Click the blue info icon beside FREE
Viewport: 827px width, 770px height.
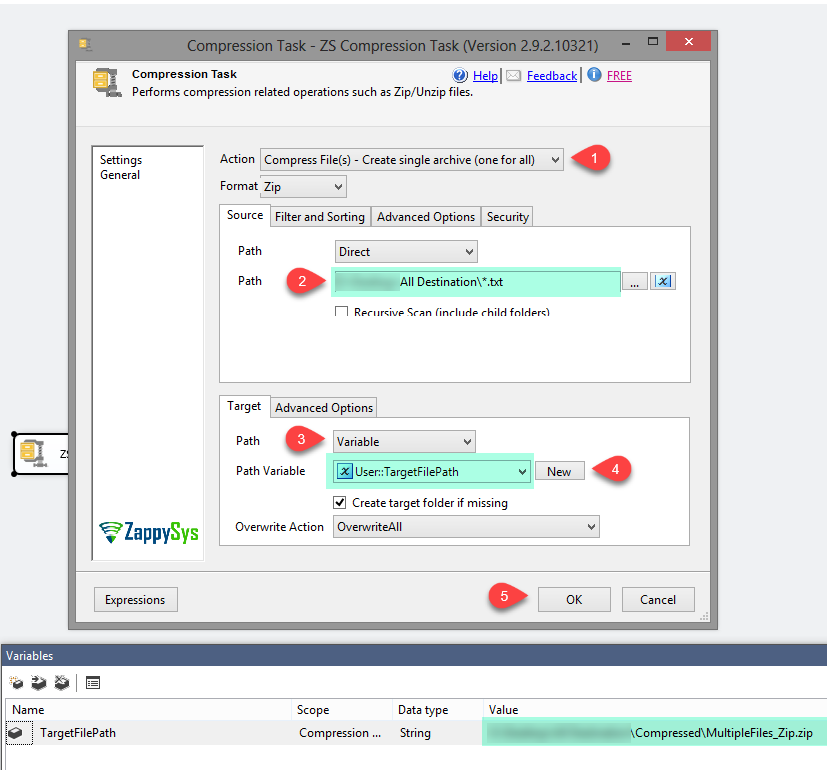click(594, 75)
